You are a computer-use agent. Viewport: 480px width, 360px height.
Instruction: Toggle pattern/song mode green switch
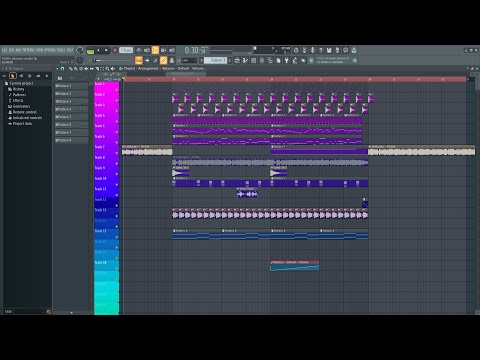(x=90, y=51)
